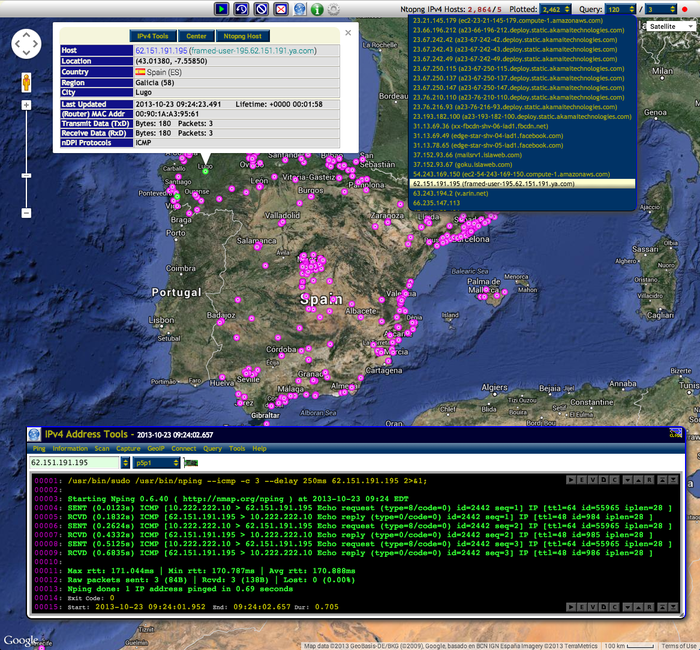This screenshot has width=700, height=650.
Task: Click the map pan navigation control
Action: click(x=26, y=45)
